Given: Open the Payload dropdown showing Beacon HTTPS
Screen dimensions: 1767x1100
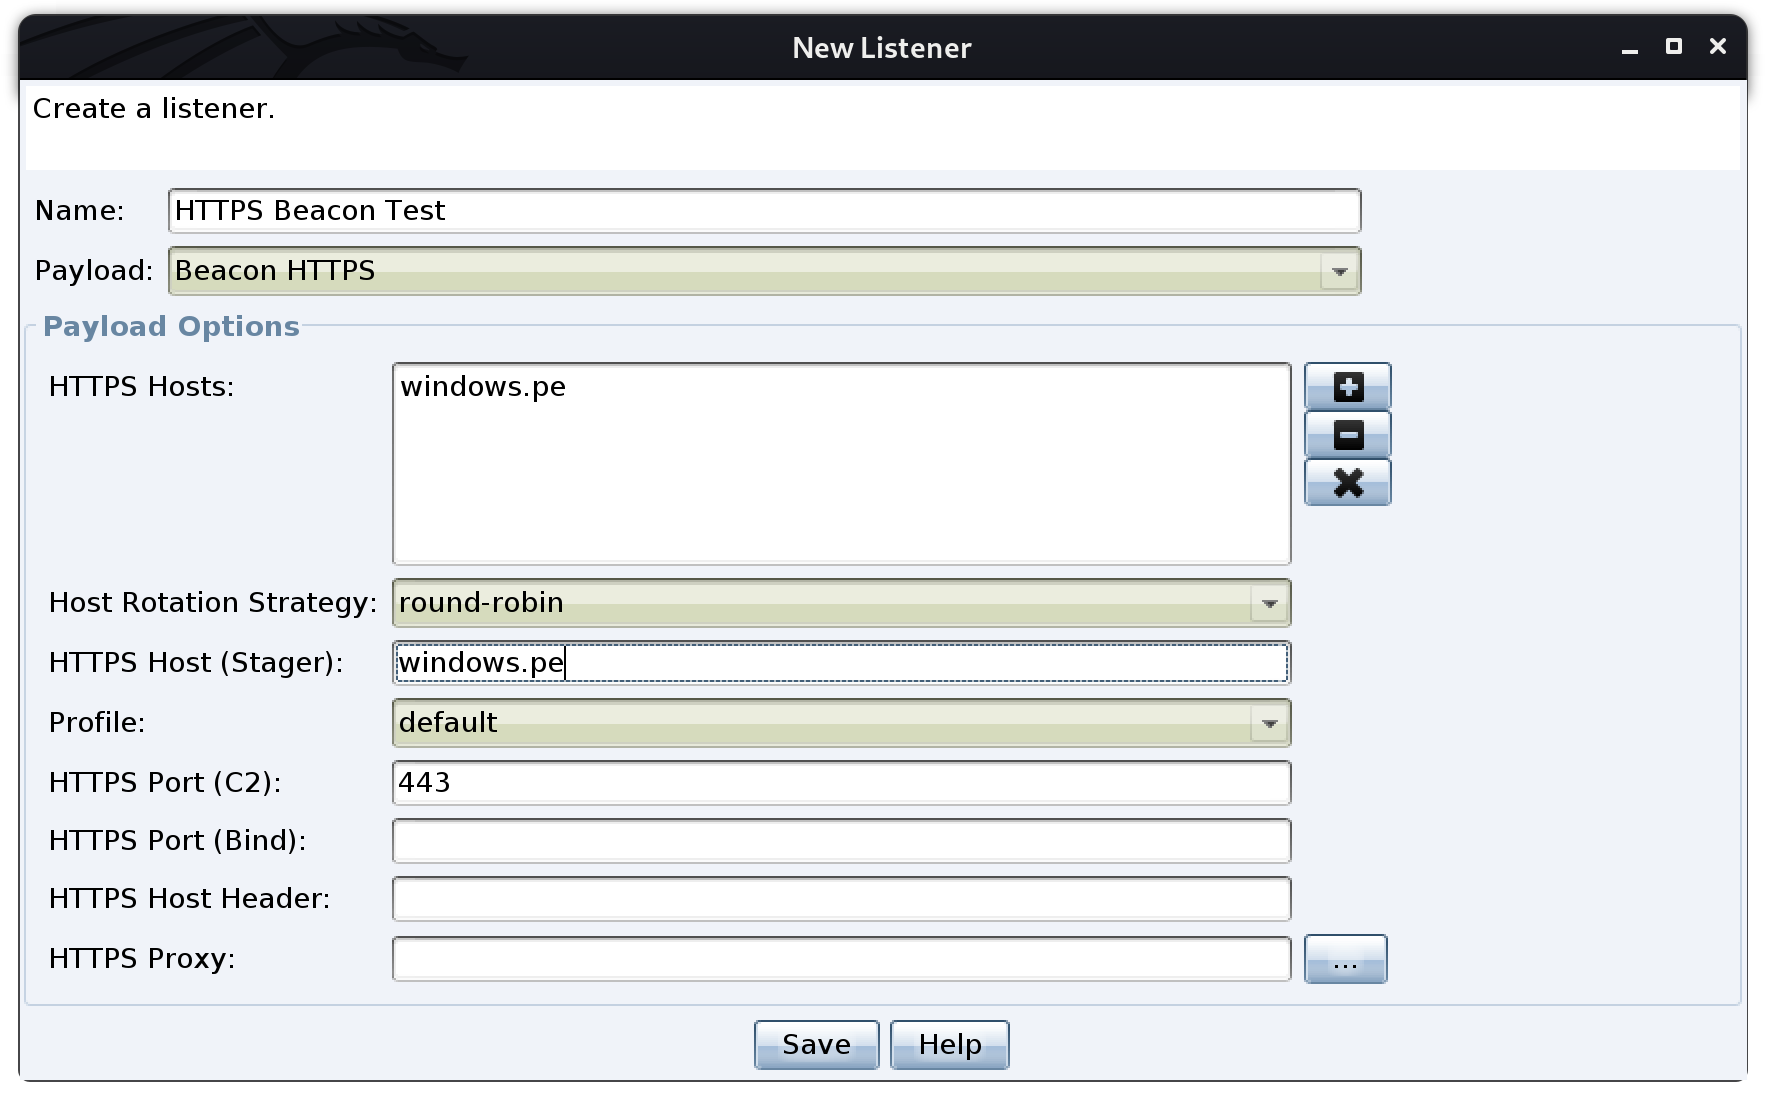Looking at the screenshot, I should pyautogui.click(x=764, y=271).
